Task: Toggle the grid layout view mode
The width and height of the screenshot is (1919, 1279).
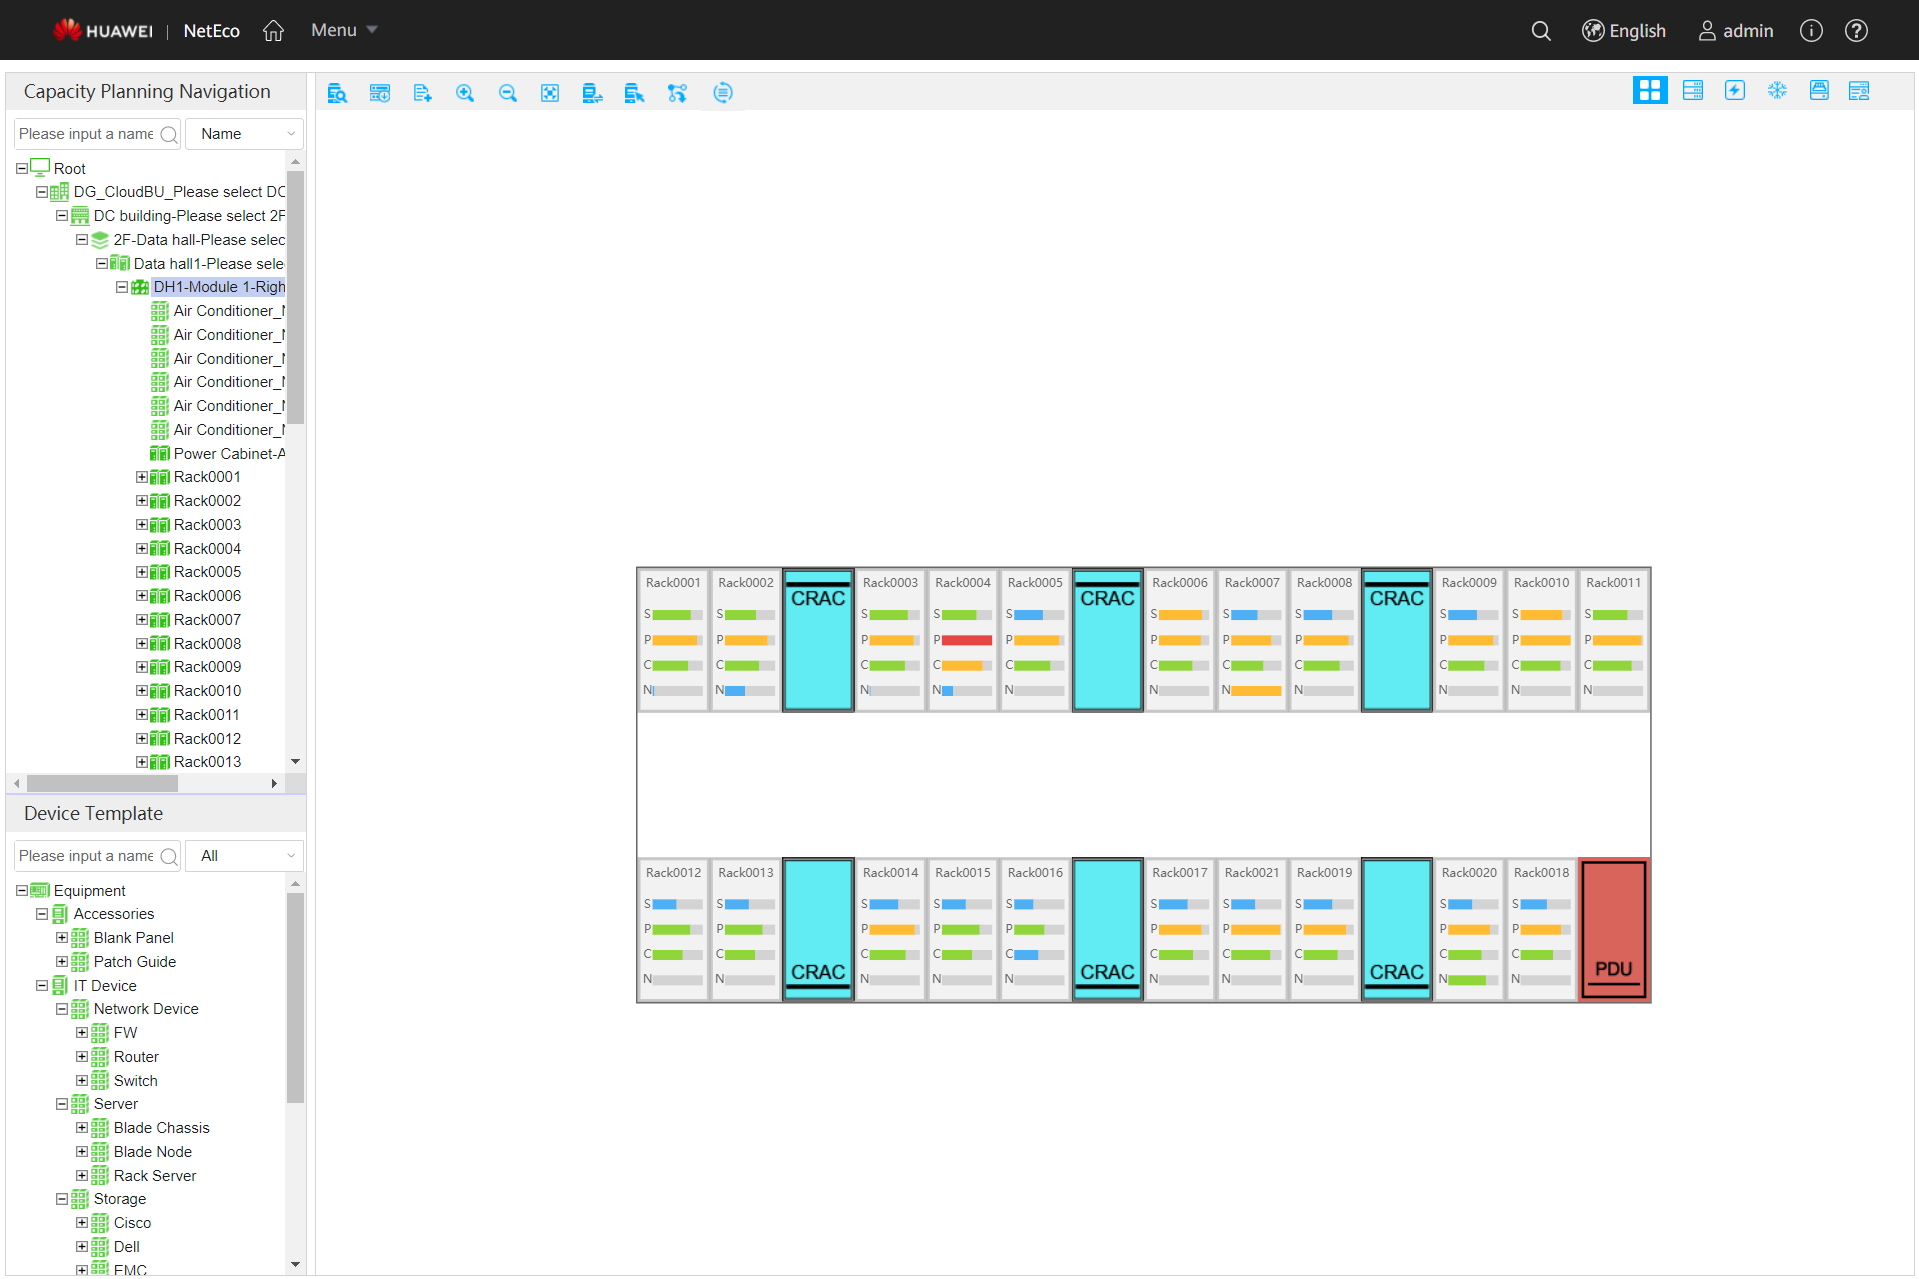Action: (1650, 90)
